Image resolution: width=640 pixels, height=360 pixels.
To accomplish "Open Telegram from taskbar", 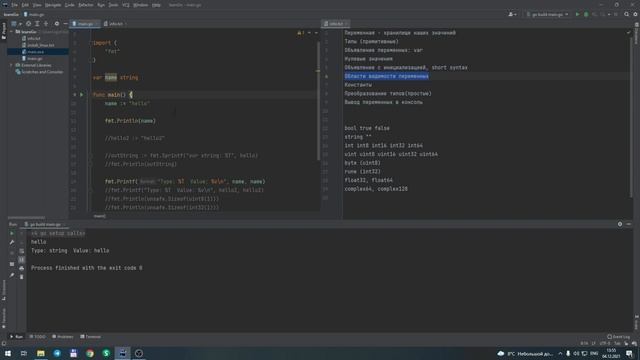I will (x=57, y=353).
